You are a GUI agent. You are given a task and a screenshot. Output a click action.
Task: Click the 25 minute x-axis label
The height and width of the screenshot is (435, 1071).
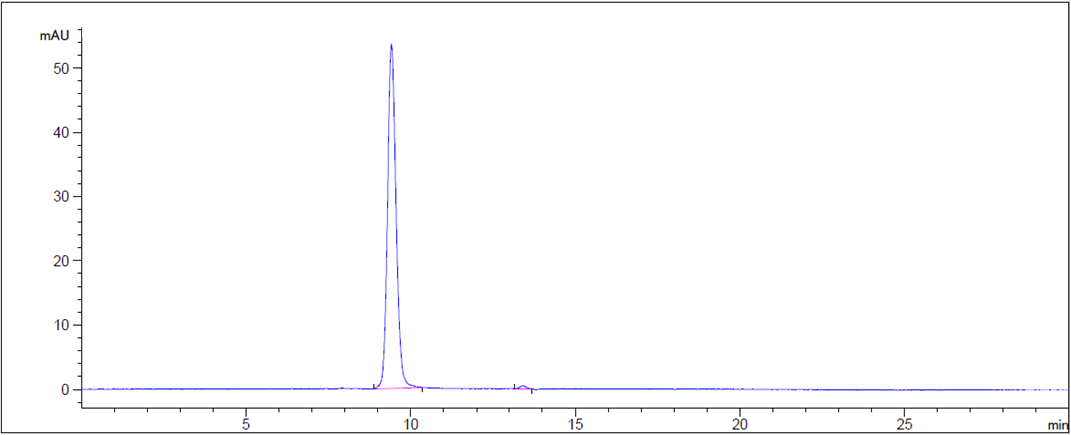click(x=904, y=423)
